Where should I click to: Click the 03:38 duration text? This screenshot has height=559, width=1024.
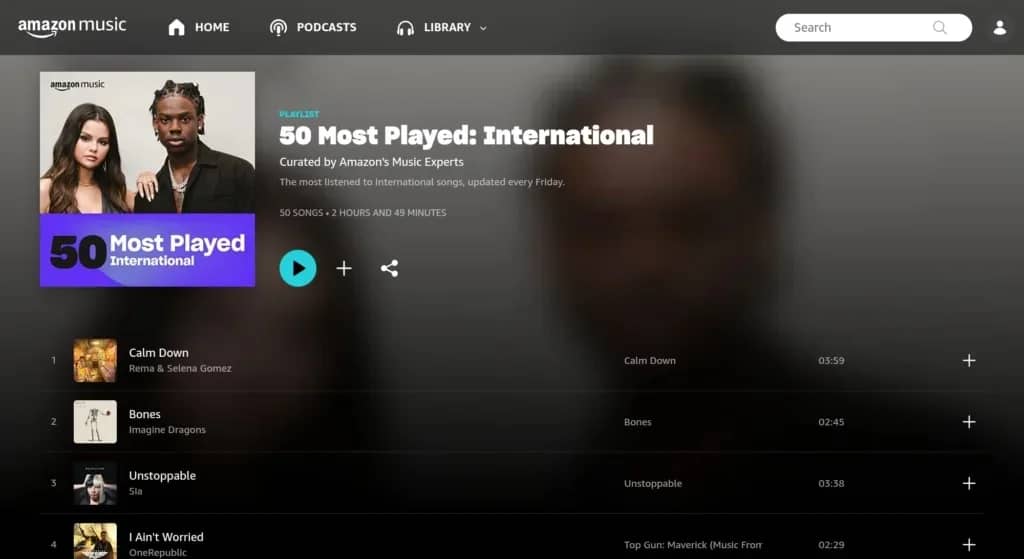click(831, 483)
